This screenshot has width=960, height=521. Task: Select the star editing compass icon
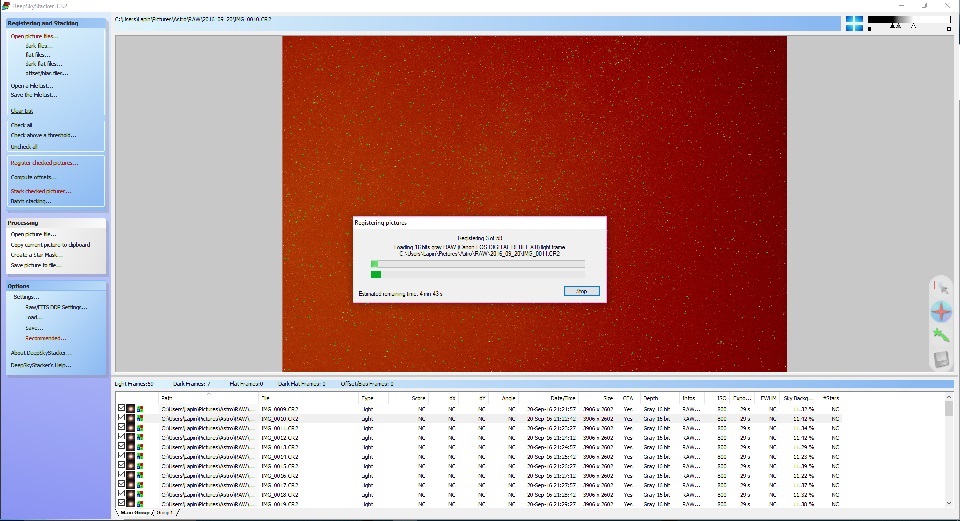tap(940, 311)
